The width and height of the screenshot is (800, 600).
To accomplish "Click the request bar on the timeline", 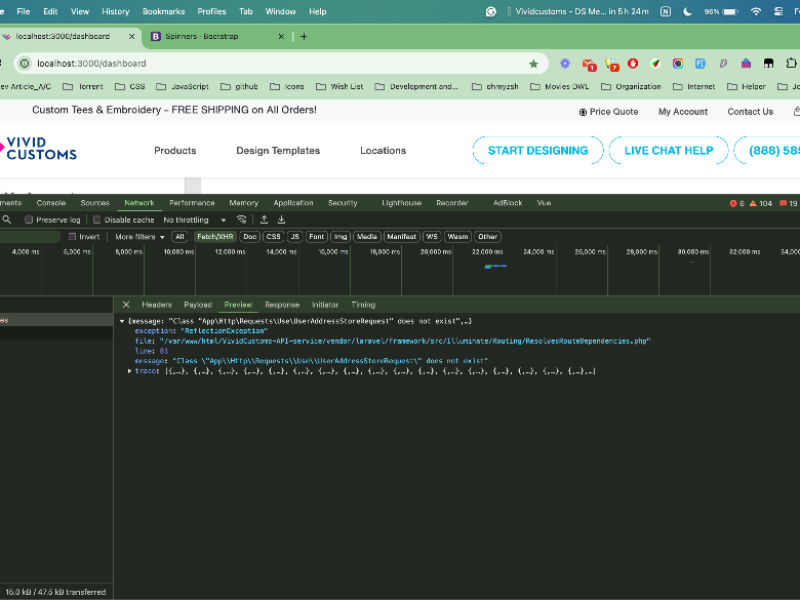I will [x=495, y=266].
